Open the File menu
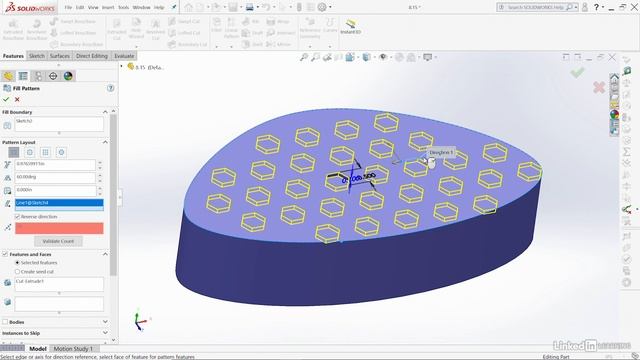640x360 pixels. coord(68,7)
